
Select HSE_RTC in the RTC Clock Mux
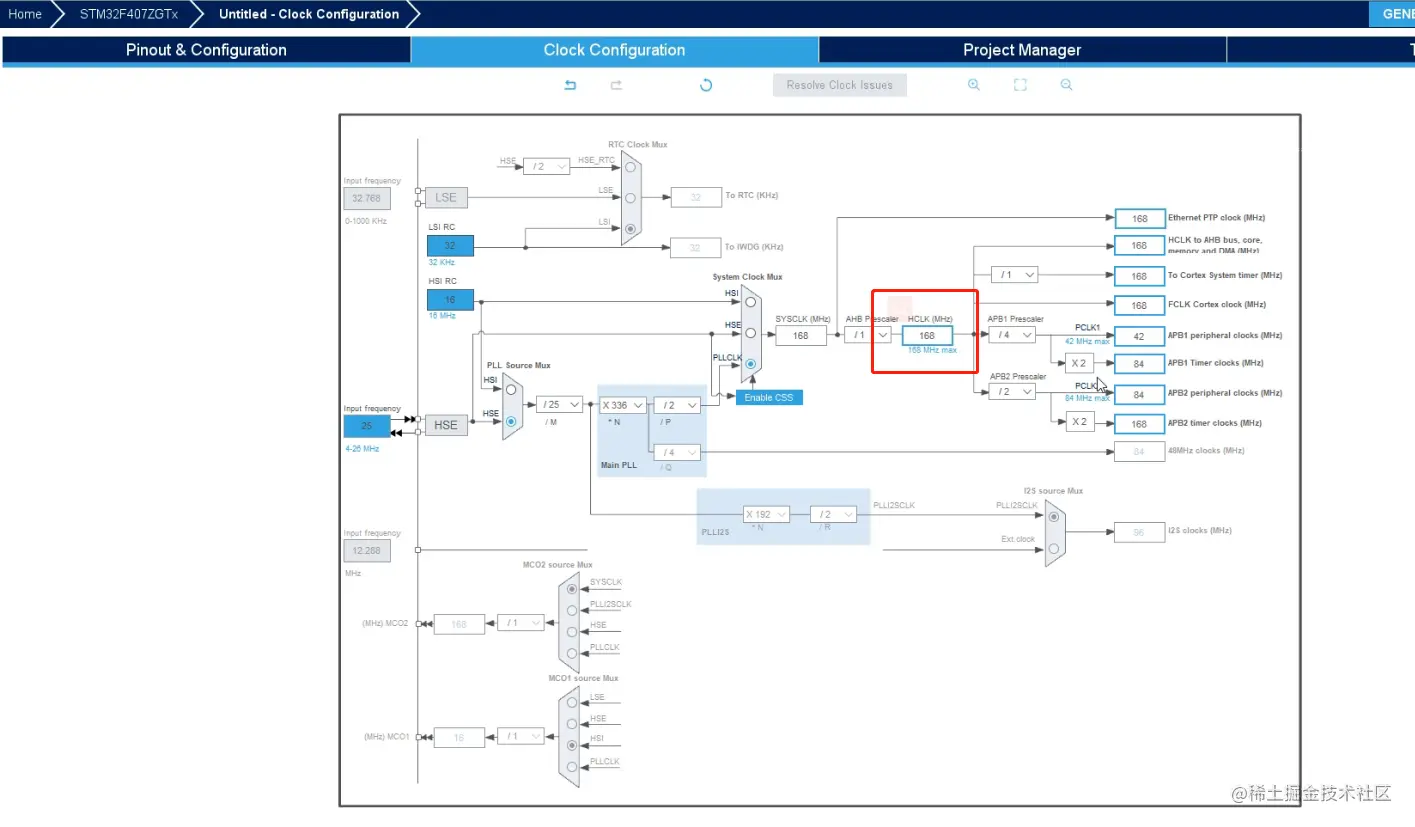click(x=630, y=167)
